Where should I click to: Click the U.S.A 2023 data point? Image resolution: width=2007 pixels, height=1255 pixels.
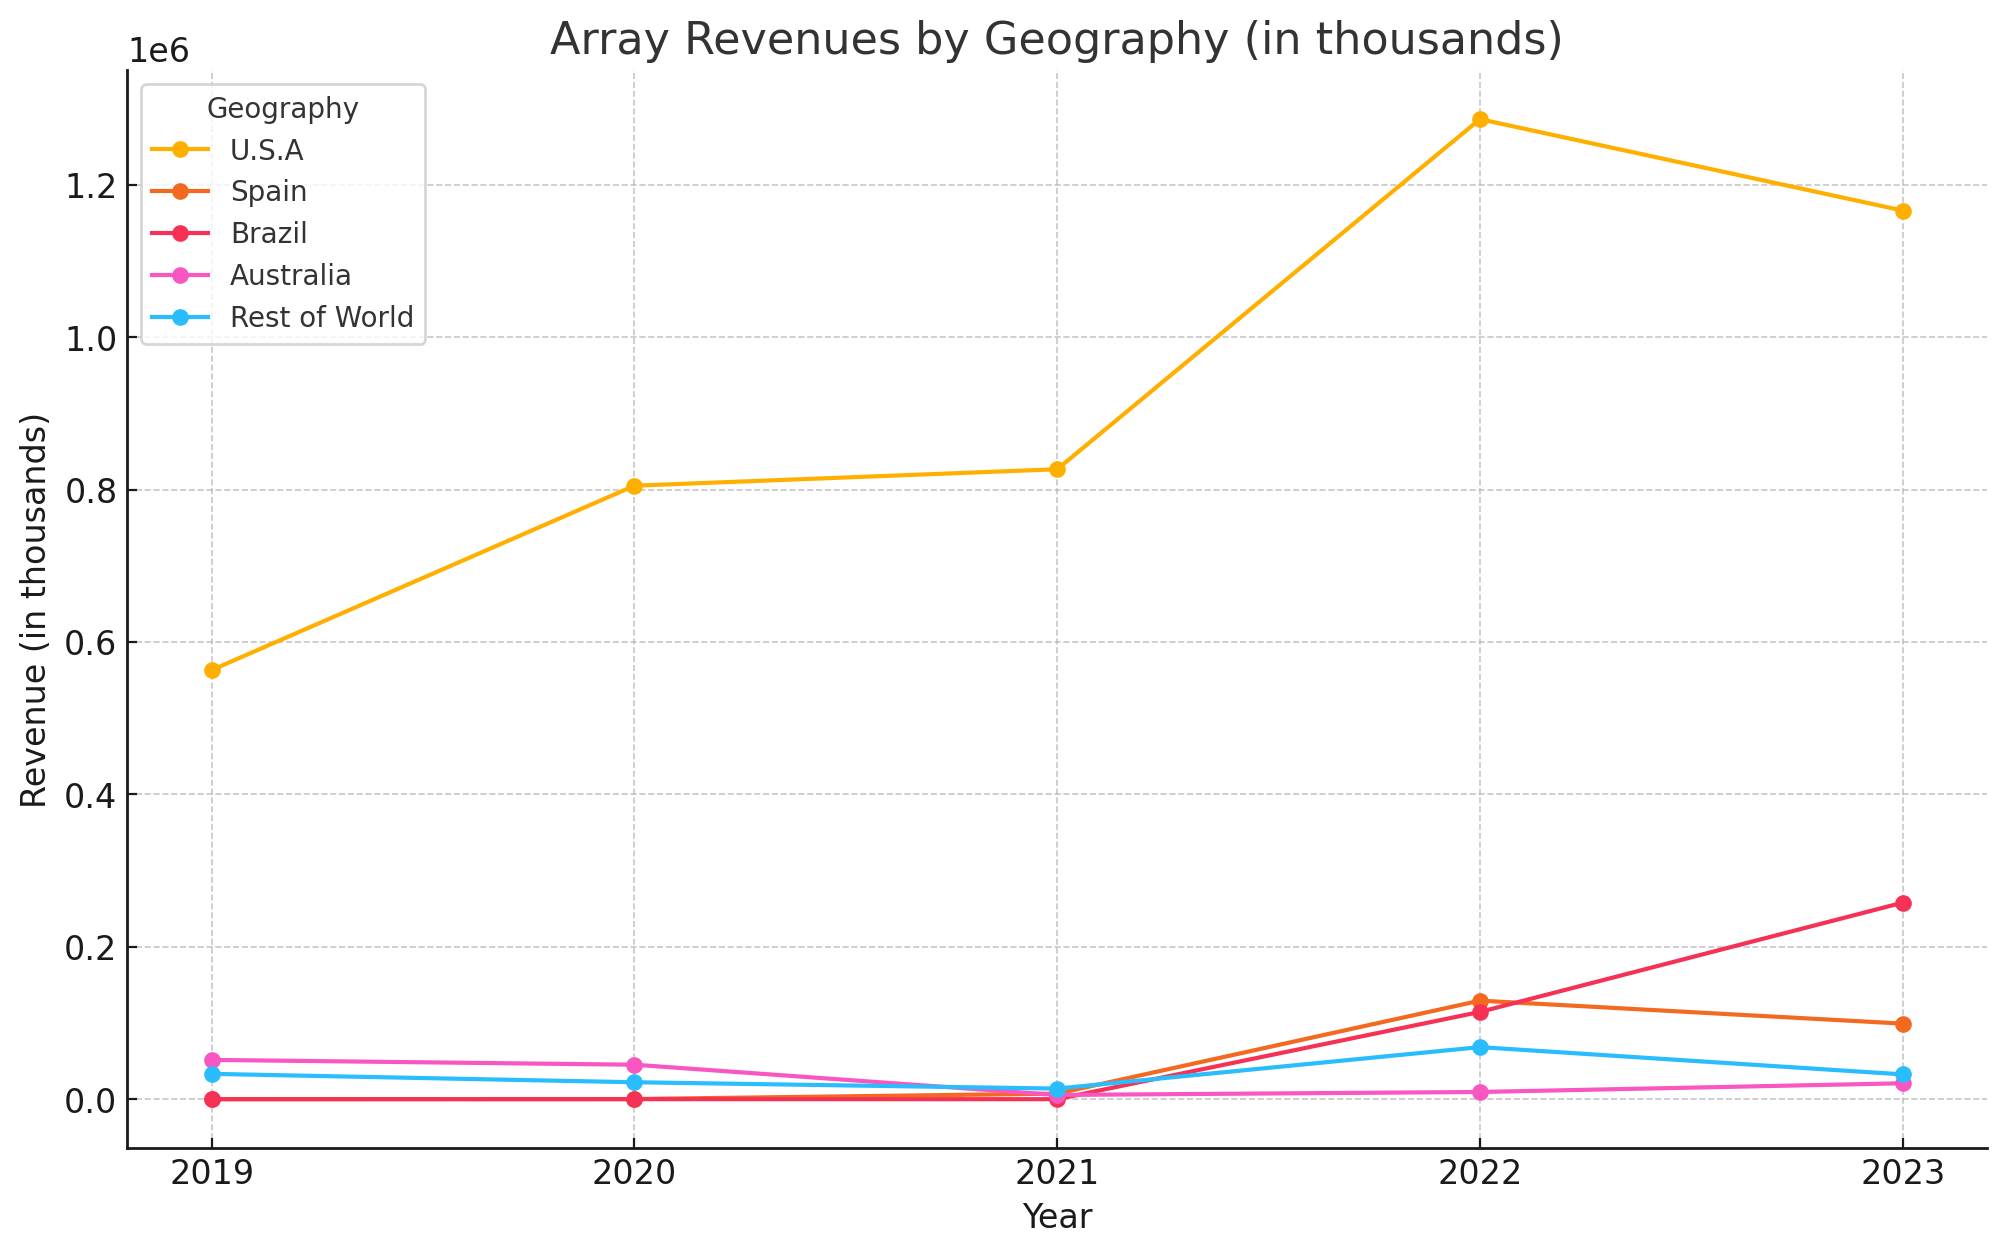[1903, 211]
